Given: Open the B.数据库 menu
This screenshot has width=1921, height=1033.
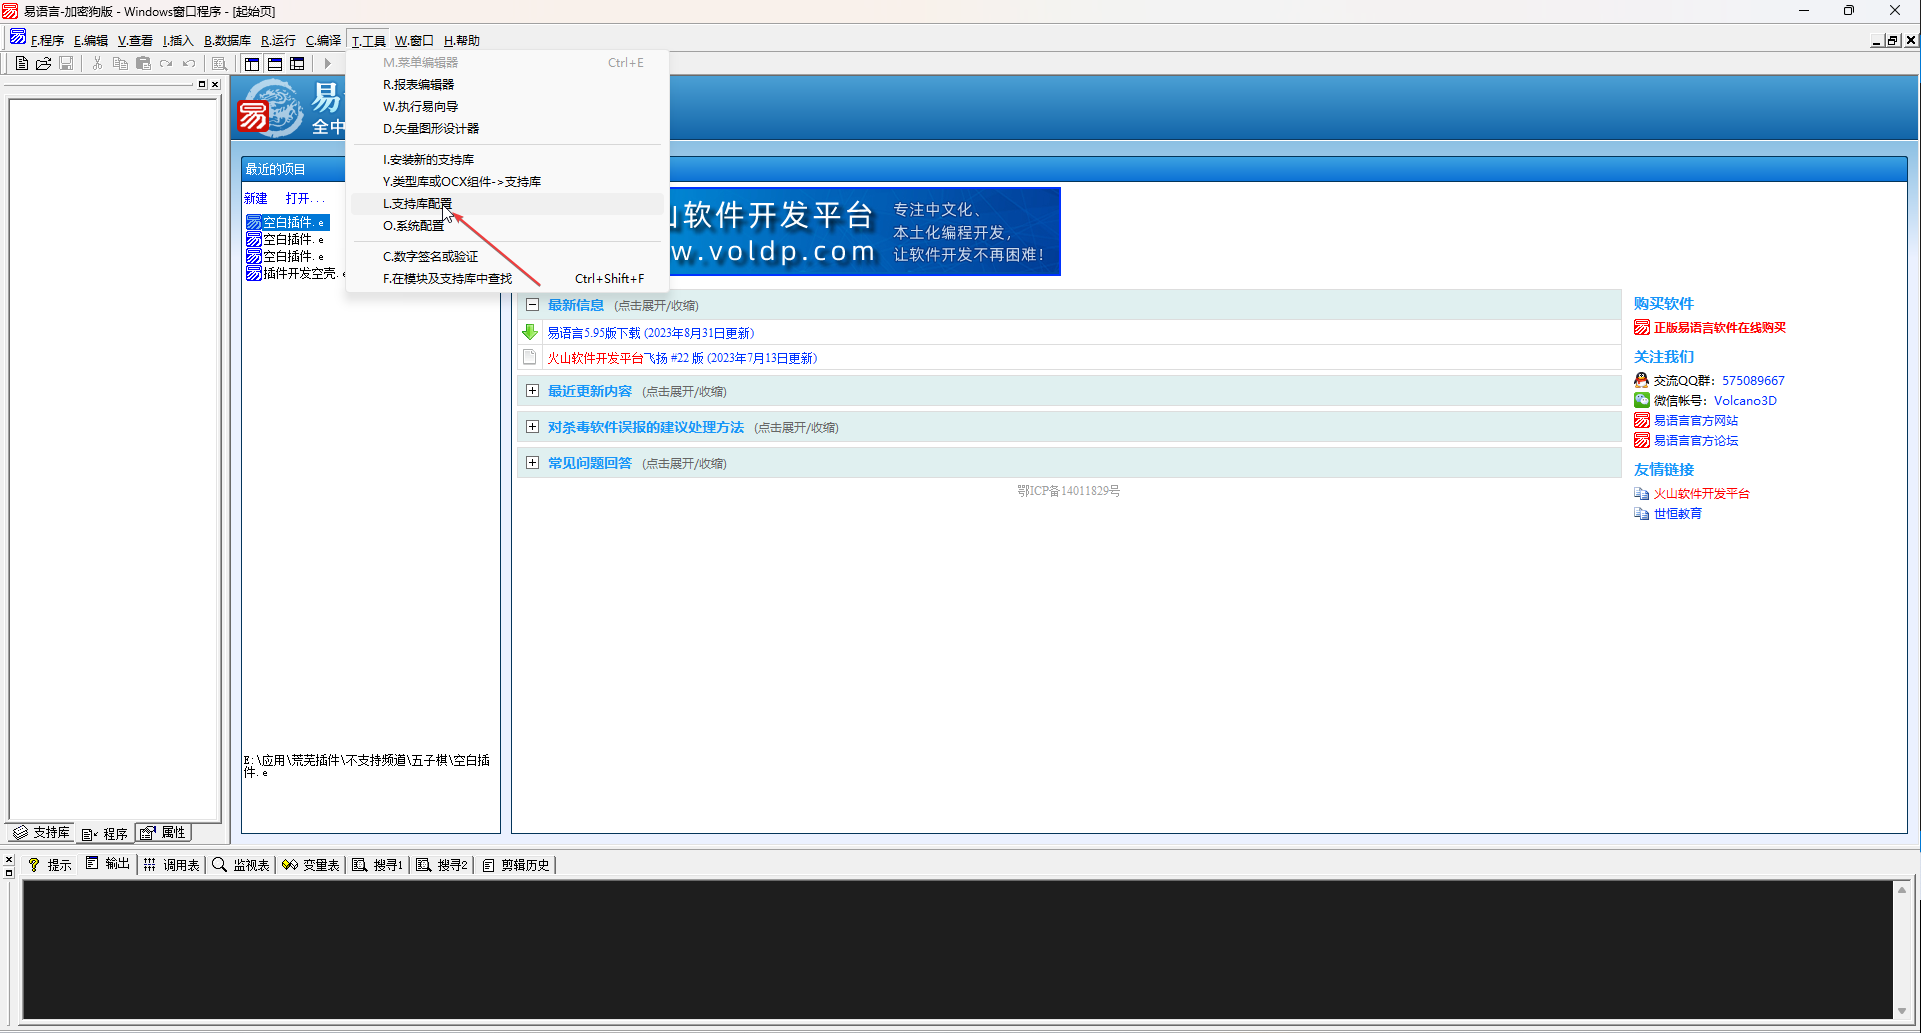Looking at the screenshot, I should (x=227, y=41).
